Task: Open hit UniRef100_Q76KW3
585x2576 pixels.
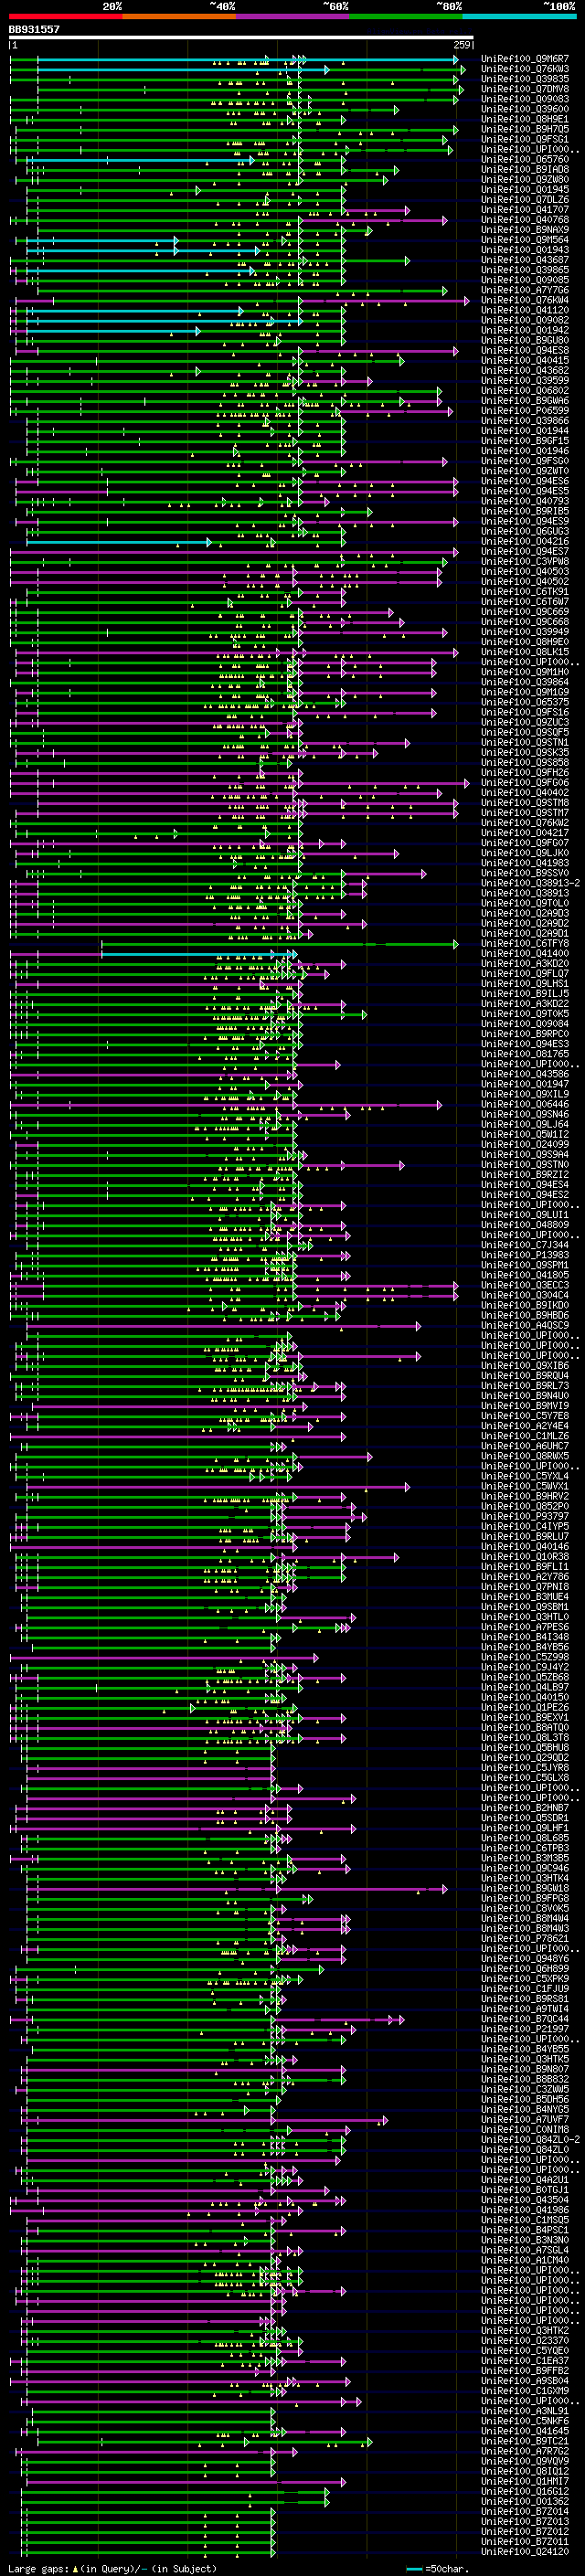Action: [x=525, y=69]
